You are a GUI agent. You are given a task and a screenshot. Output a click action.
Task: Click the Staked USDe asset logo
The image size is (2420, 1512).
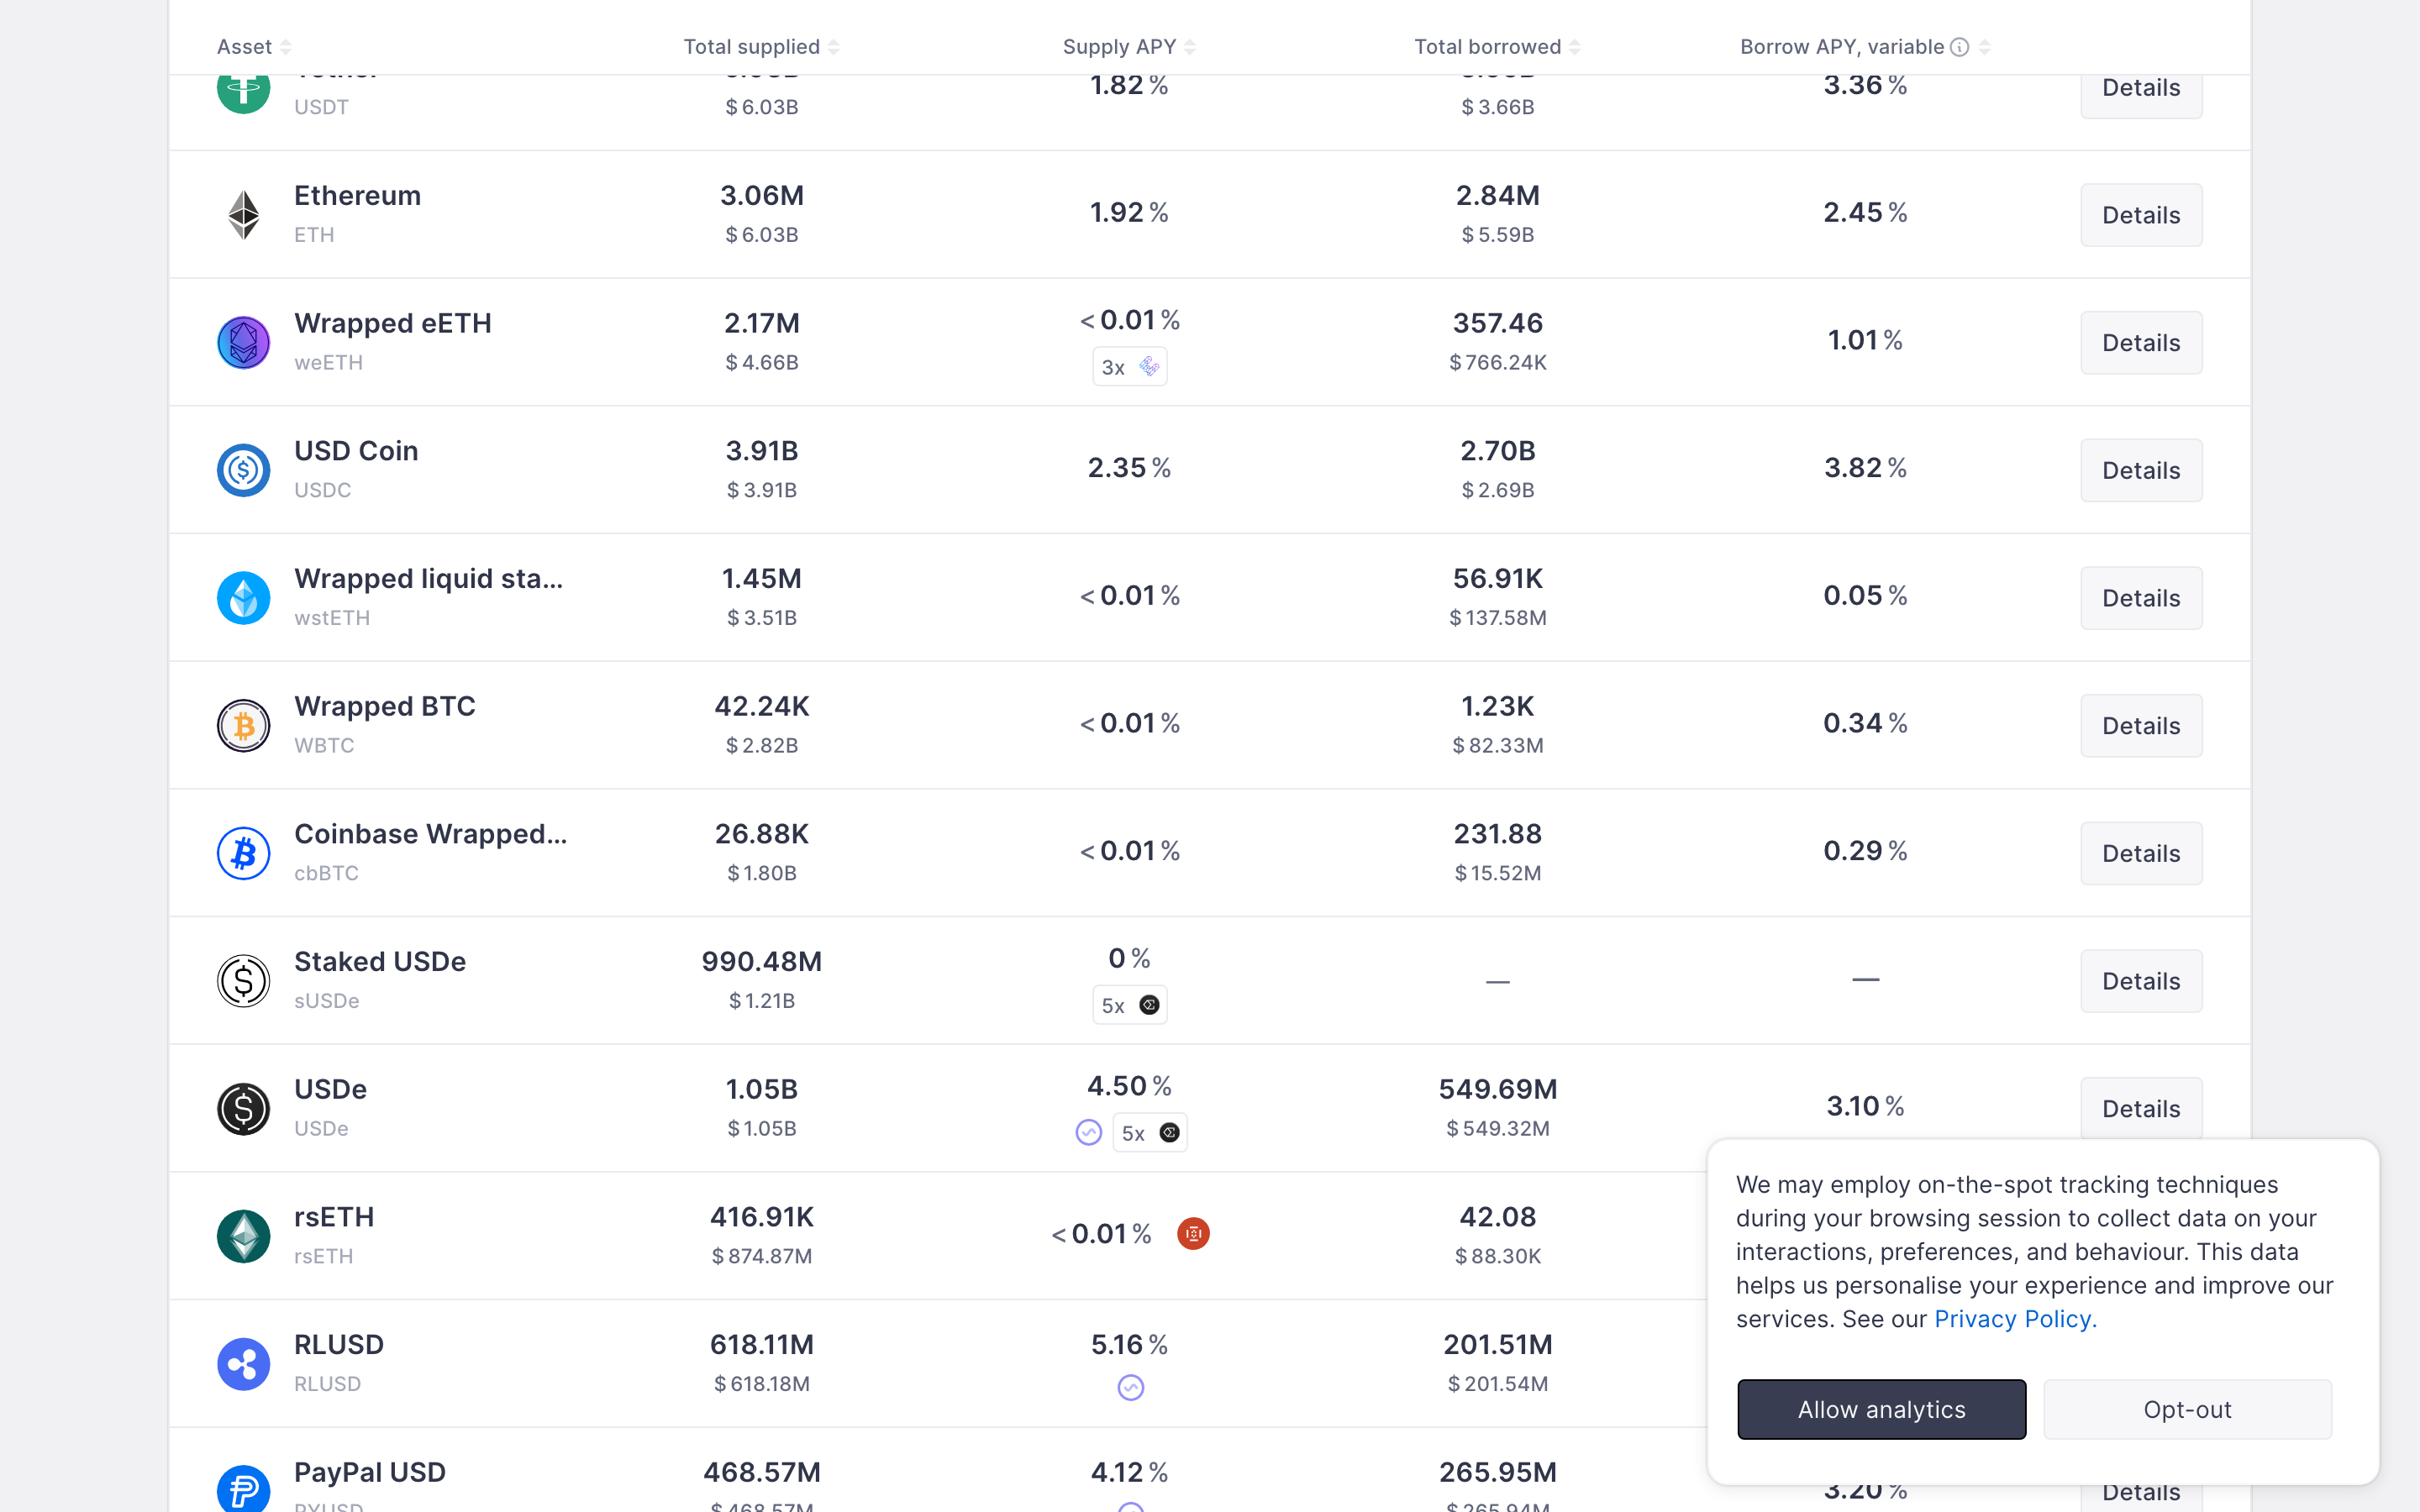click(x=243, y=981)
